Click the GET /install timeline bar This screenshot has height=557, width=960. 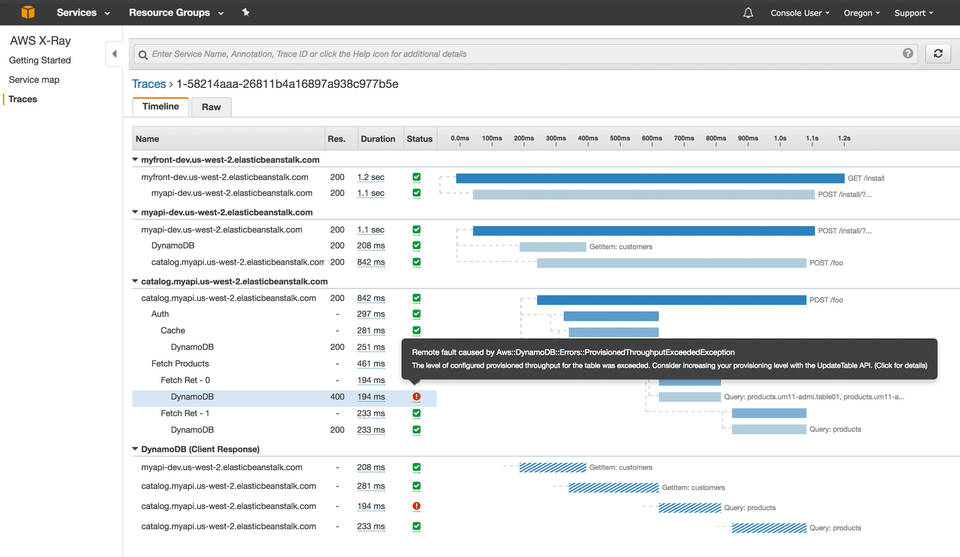(x=650, y=178)
